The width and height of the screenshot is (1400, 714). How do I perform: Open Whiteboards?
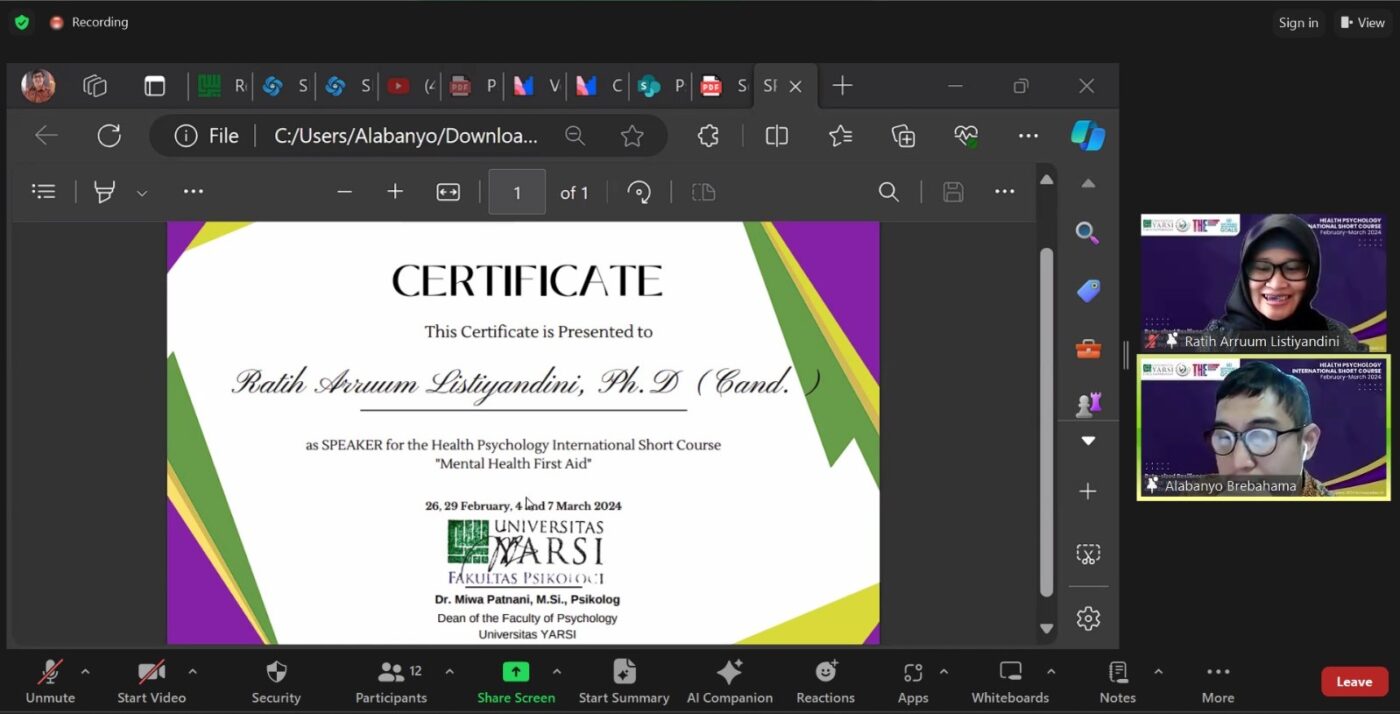[1010, 682]
